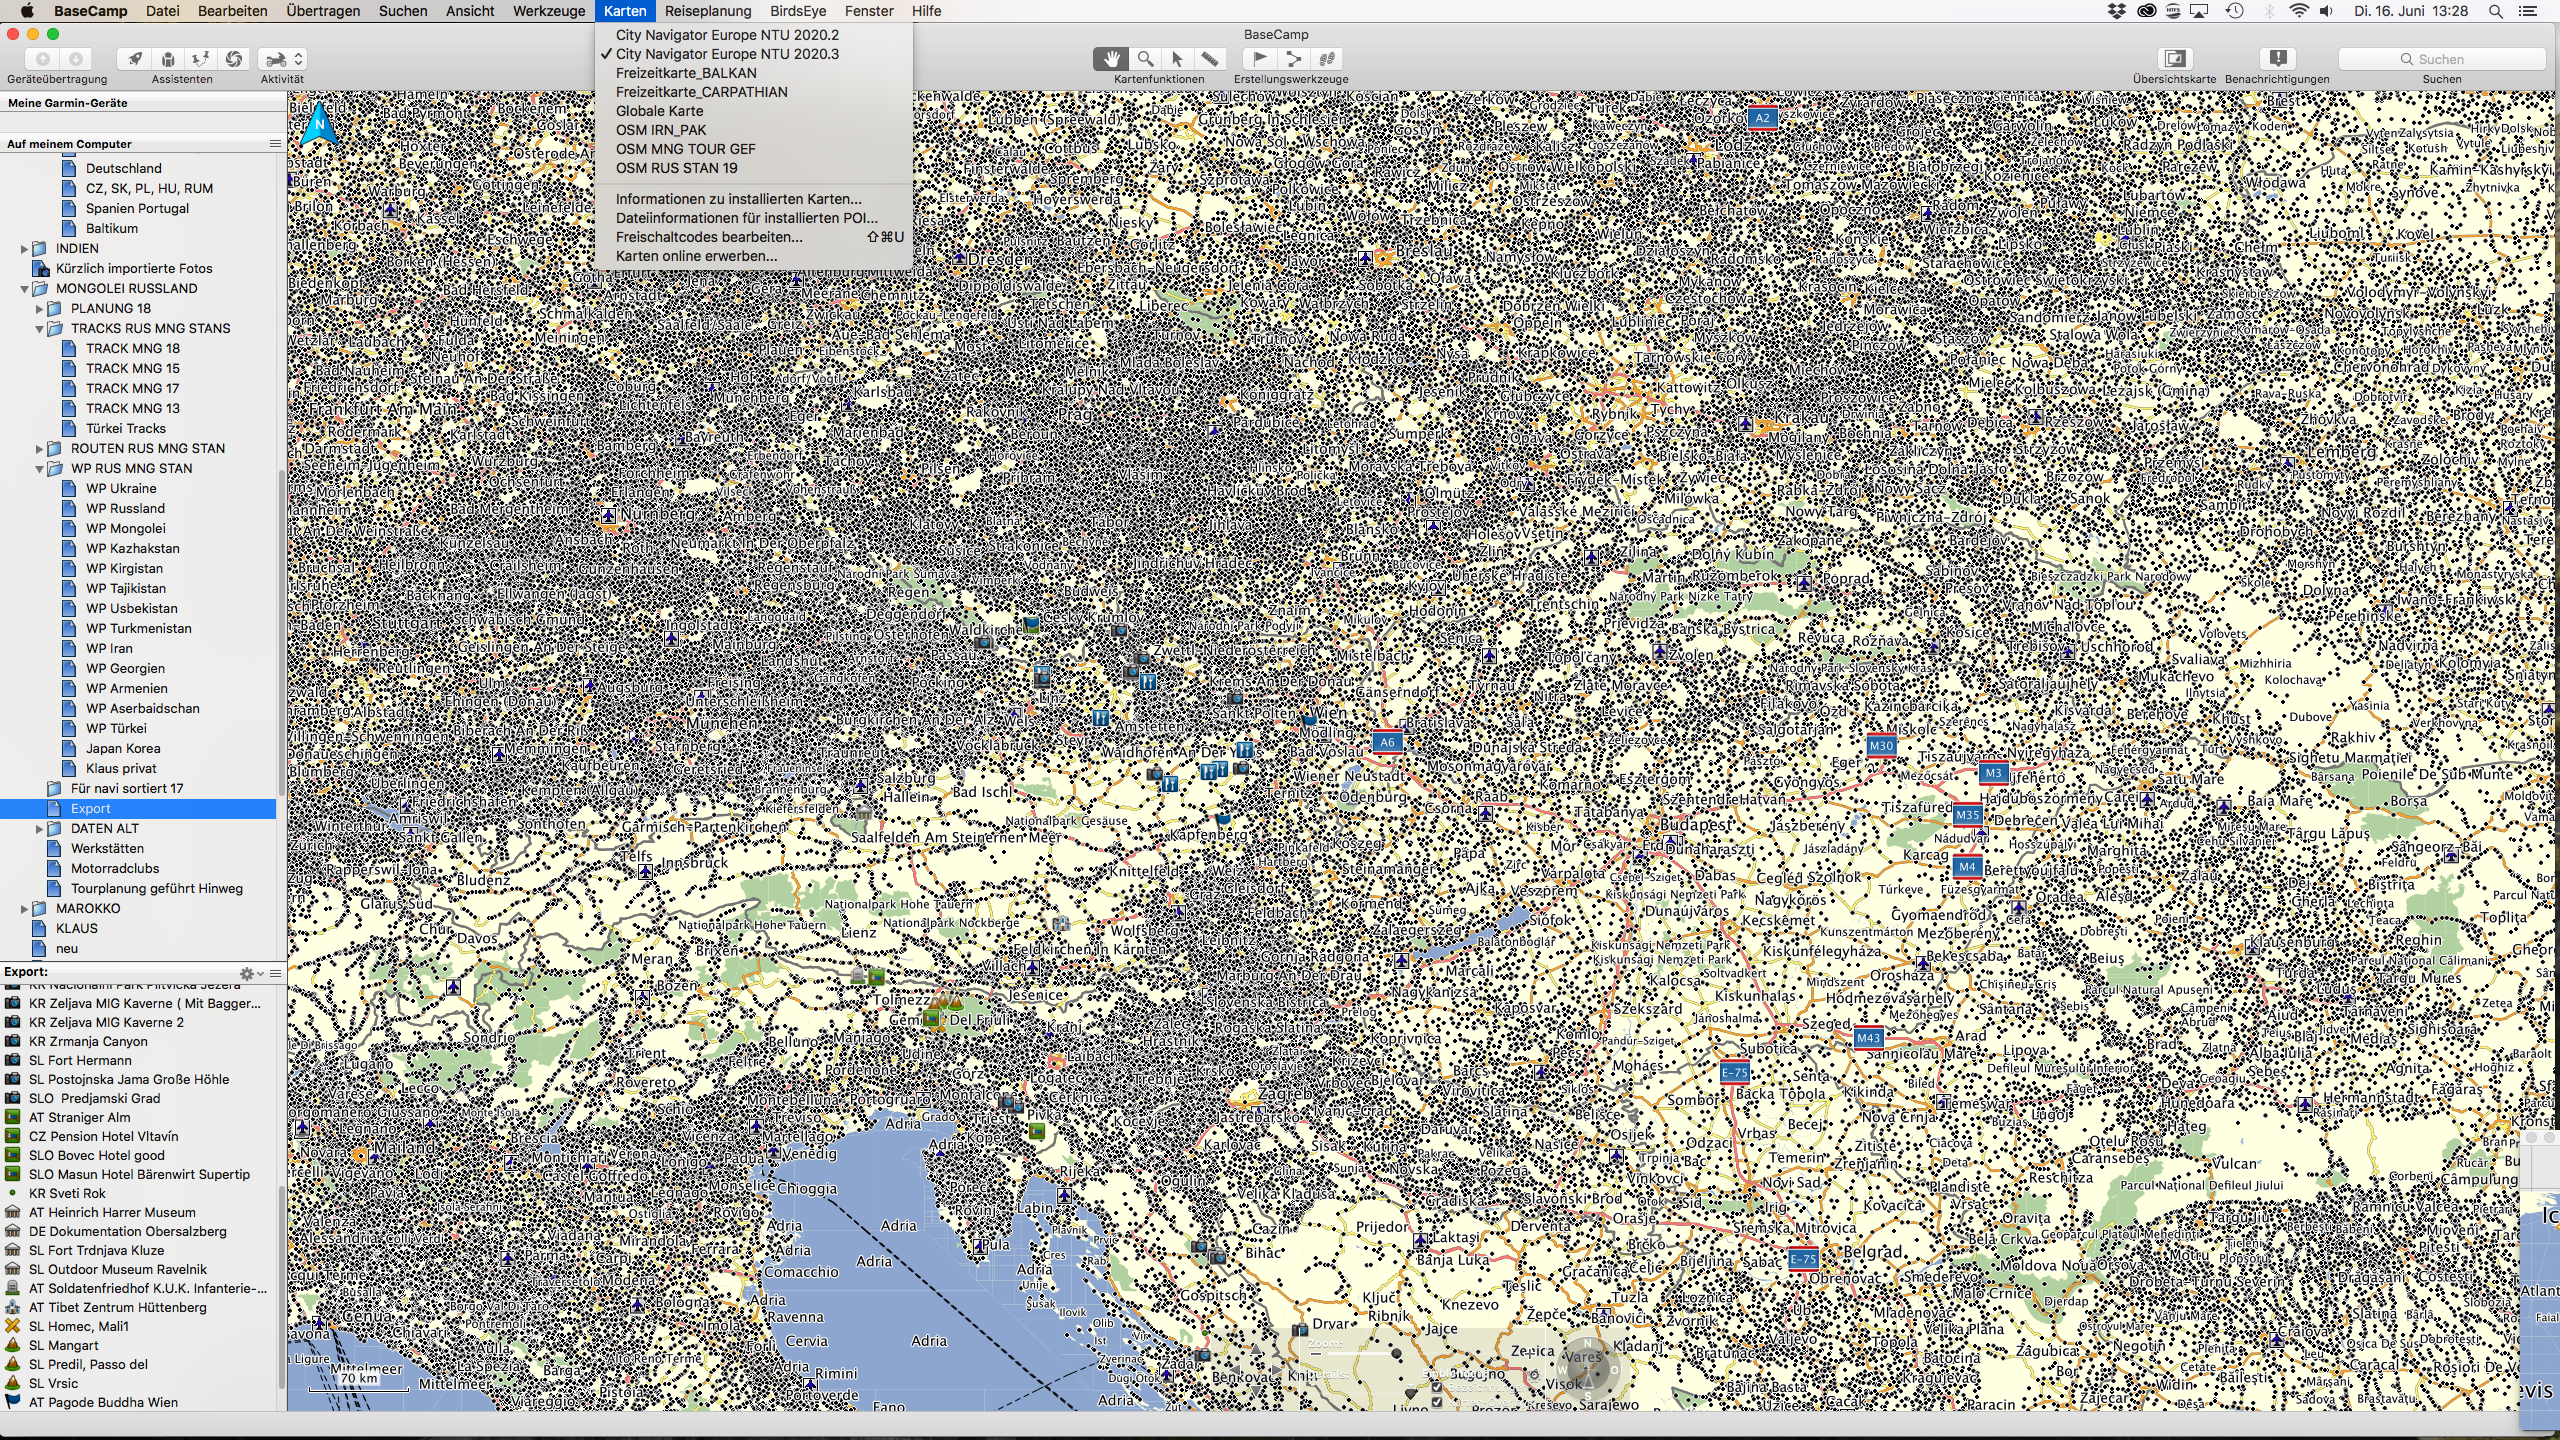Pan map down with overlay arrow
The height and width of the screenshot is (1440, 2560).
click(1256, 1389)
